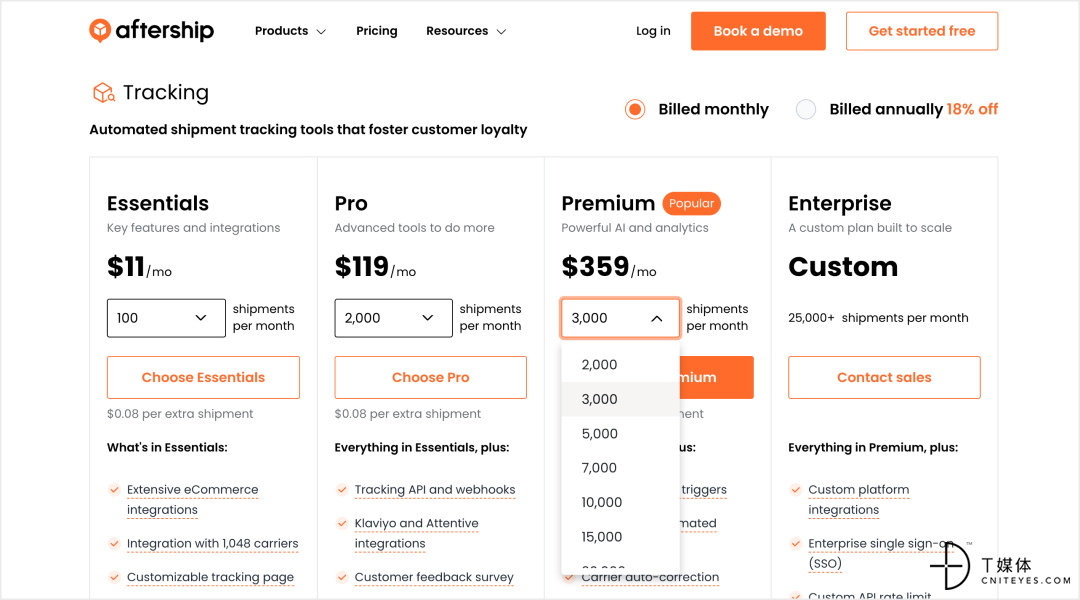Image resolution: width=1080 pixels, height=600 pixels.
Task: Click checkmark icon beside Extensive eCommerce integrations
Action: 114,490
